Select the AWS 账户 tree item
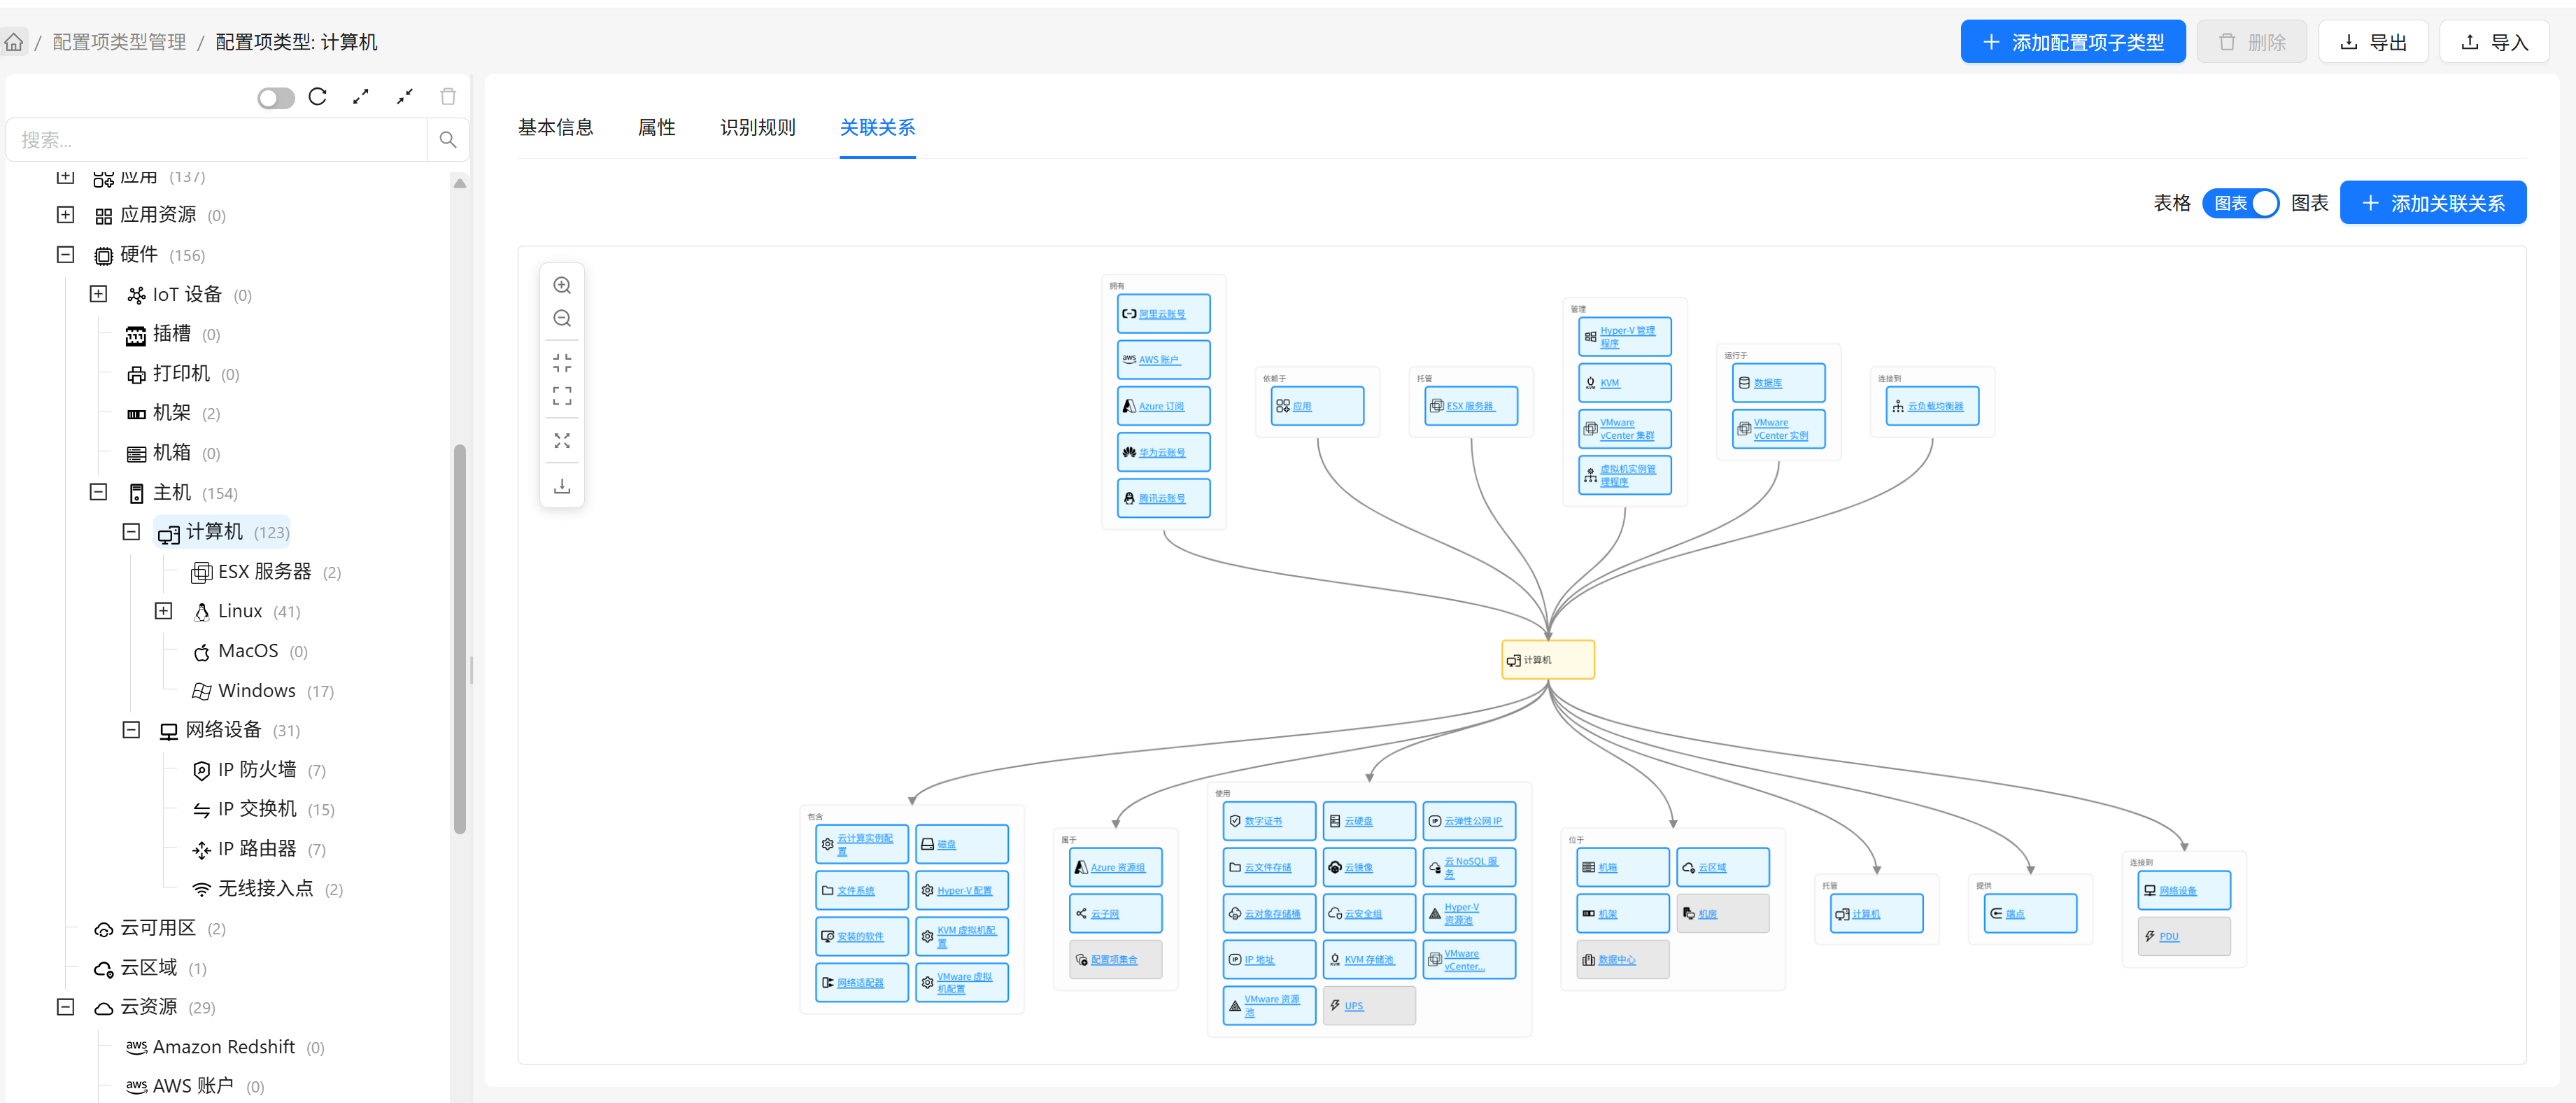This screenshot has width=2576, height=1103. 193,1087
